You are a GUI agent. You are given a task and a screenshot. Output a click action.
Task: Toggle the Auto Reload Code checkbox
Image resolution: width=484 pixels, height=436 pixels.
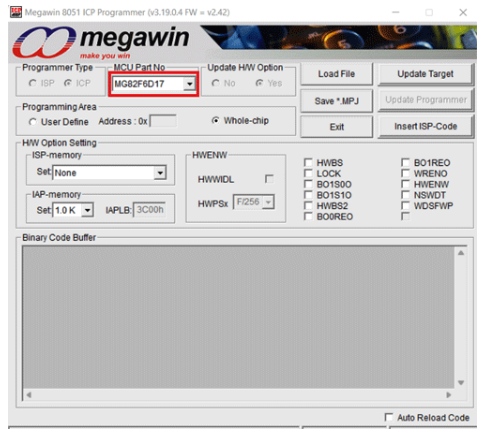389,417
